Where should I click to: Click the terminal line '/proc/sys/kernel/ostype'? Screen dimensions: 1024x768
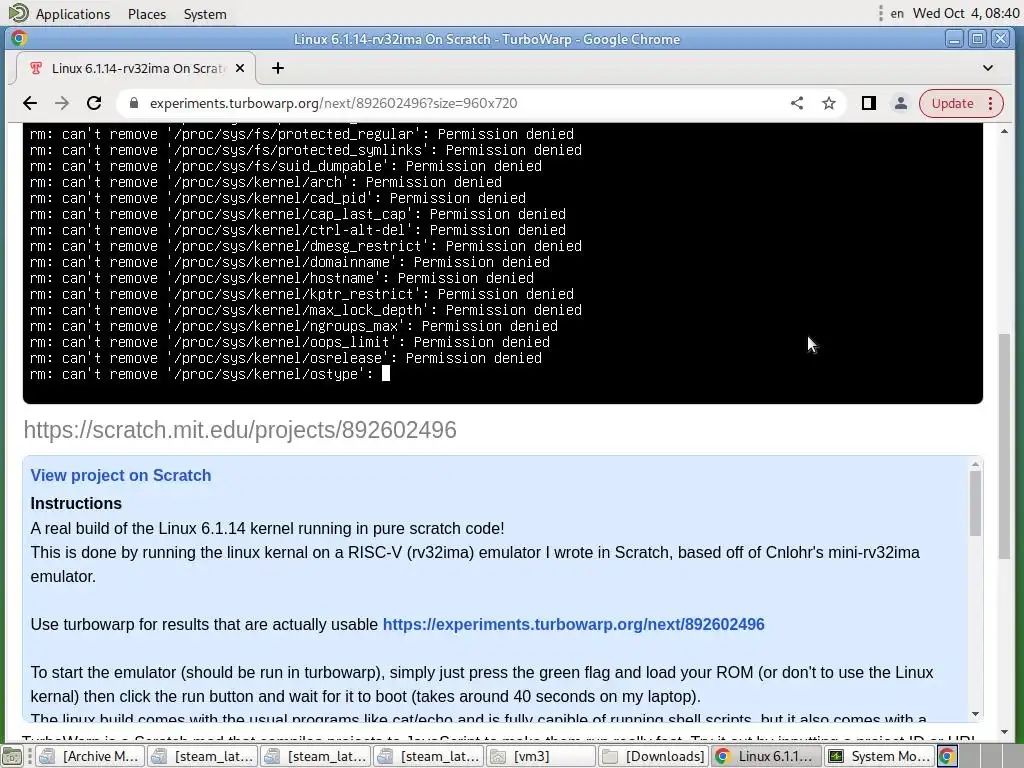[209, 374]
